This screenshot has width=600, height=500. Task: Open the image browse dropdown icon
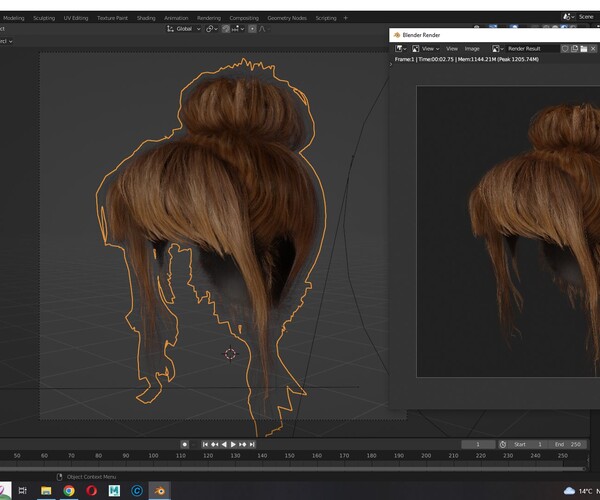click(x=497, y=49)
